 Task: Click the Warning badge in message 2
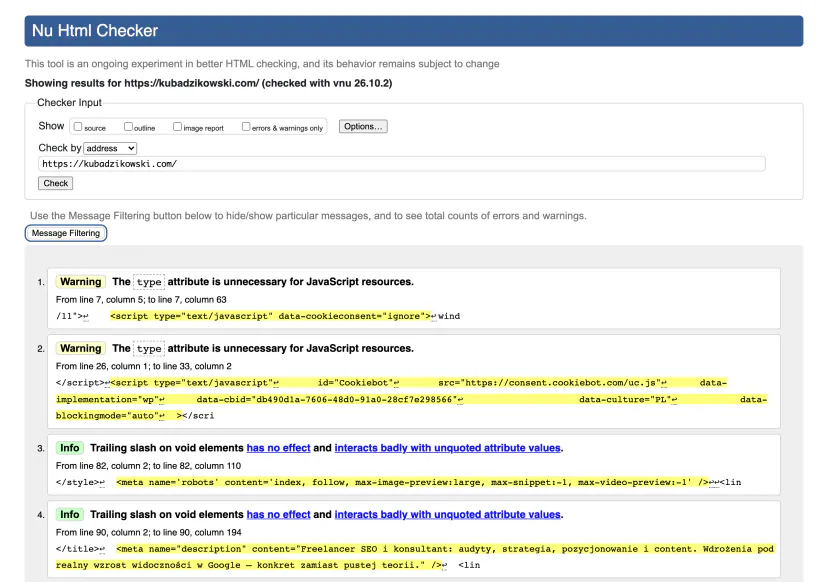(x=81, y=349)
